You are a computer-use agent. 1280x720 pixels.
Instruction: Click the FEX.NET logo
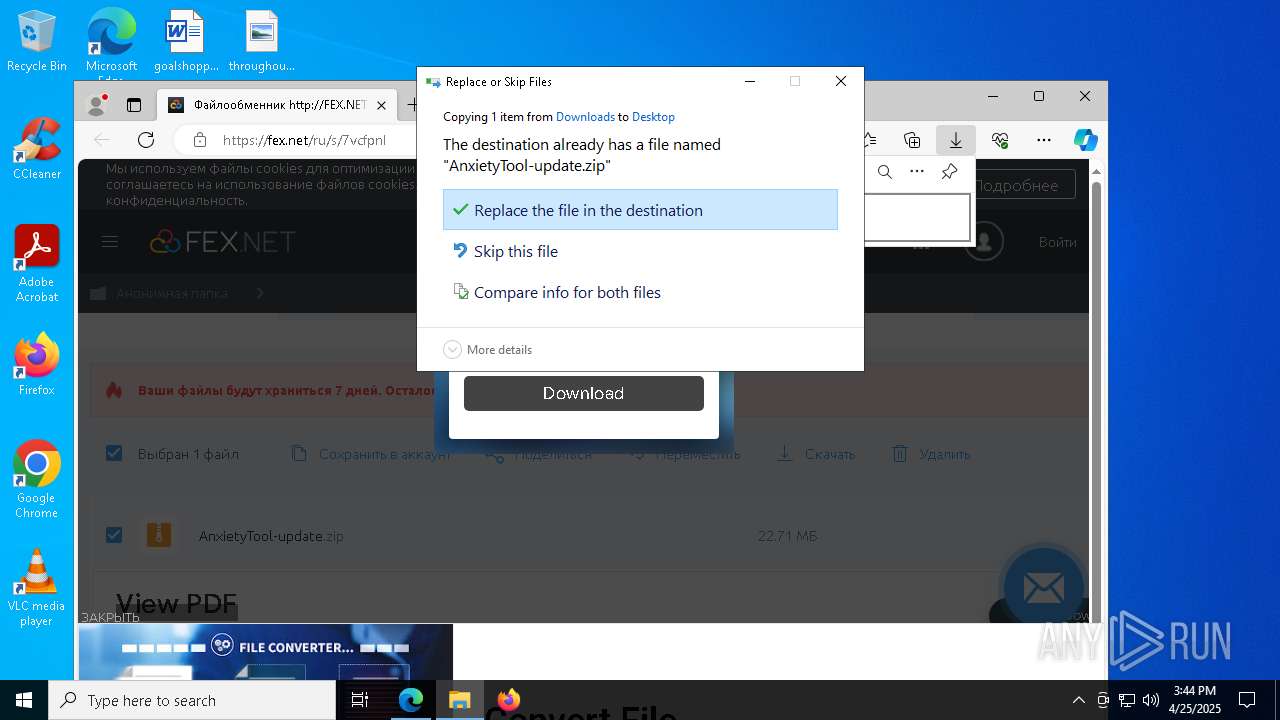[x=223, y=242]
